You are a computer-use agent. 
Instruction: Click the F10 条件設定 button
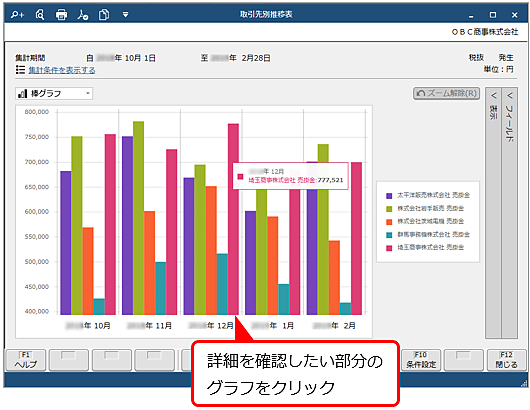click(421, 360)
